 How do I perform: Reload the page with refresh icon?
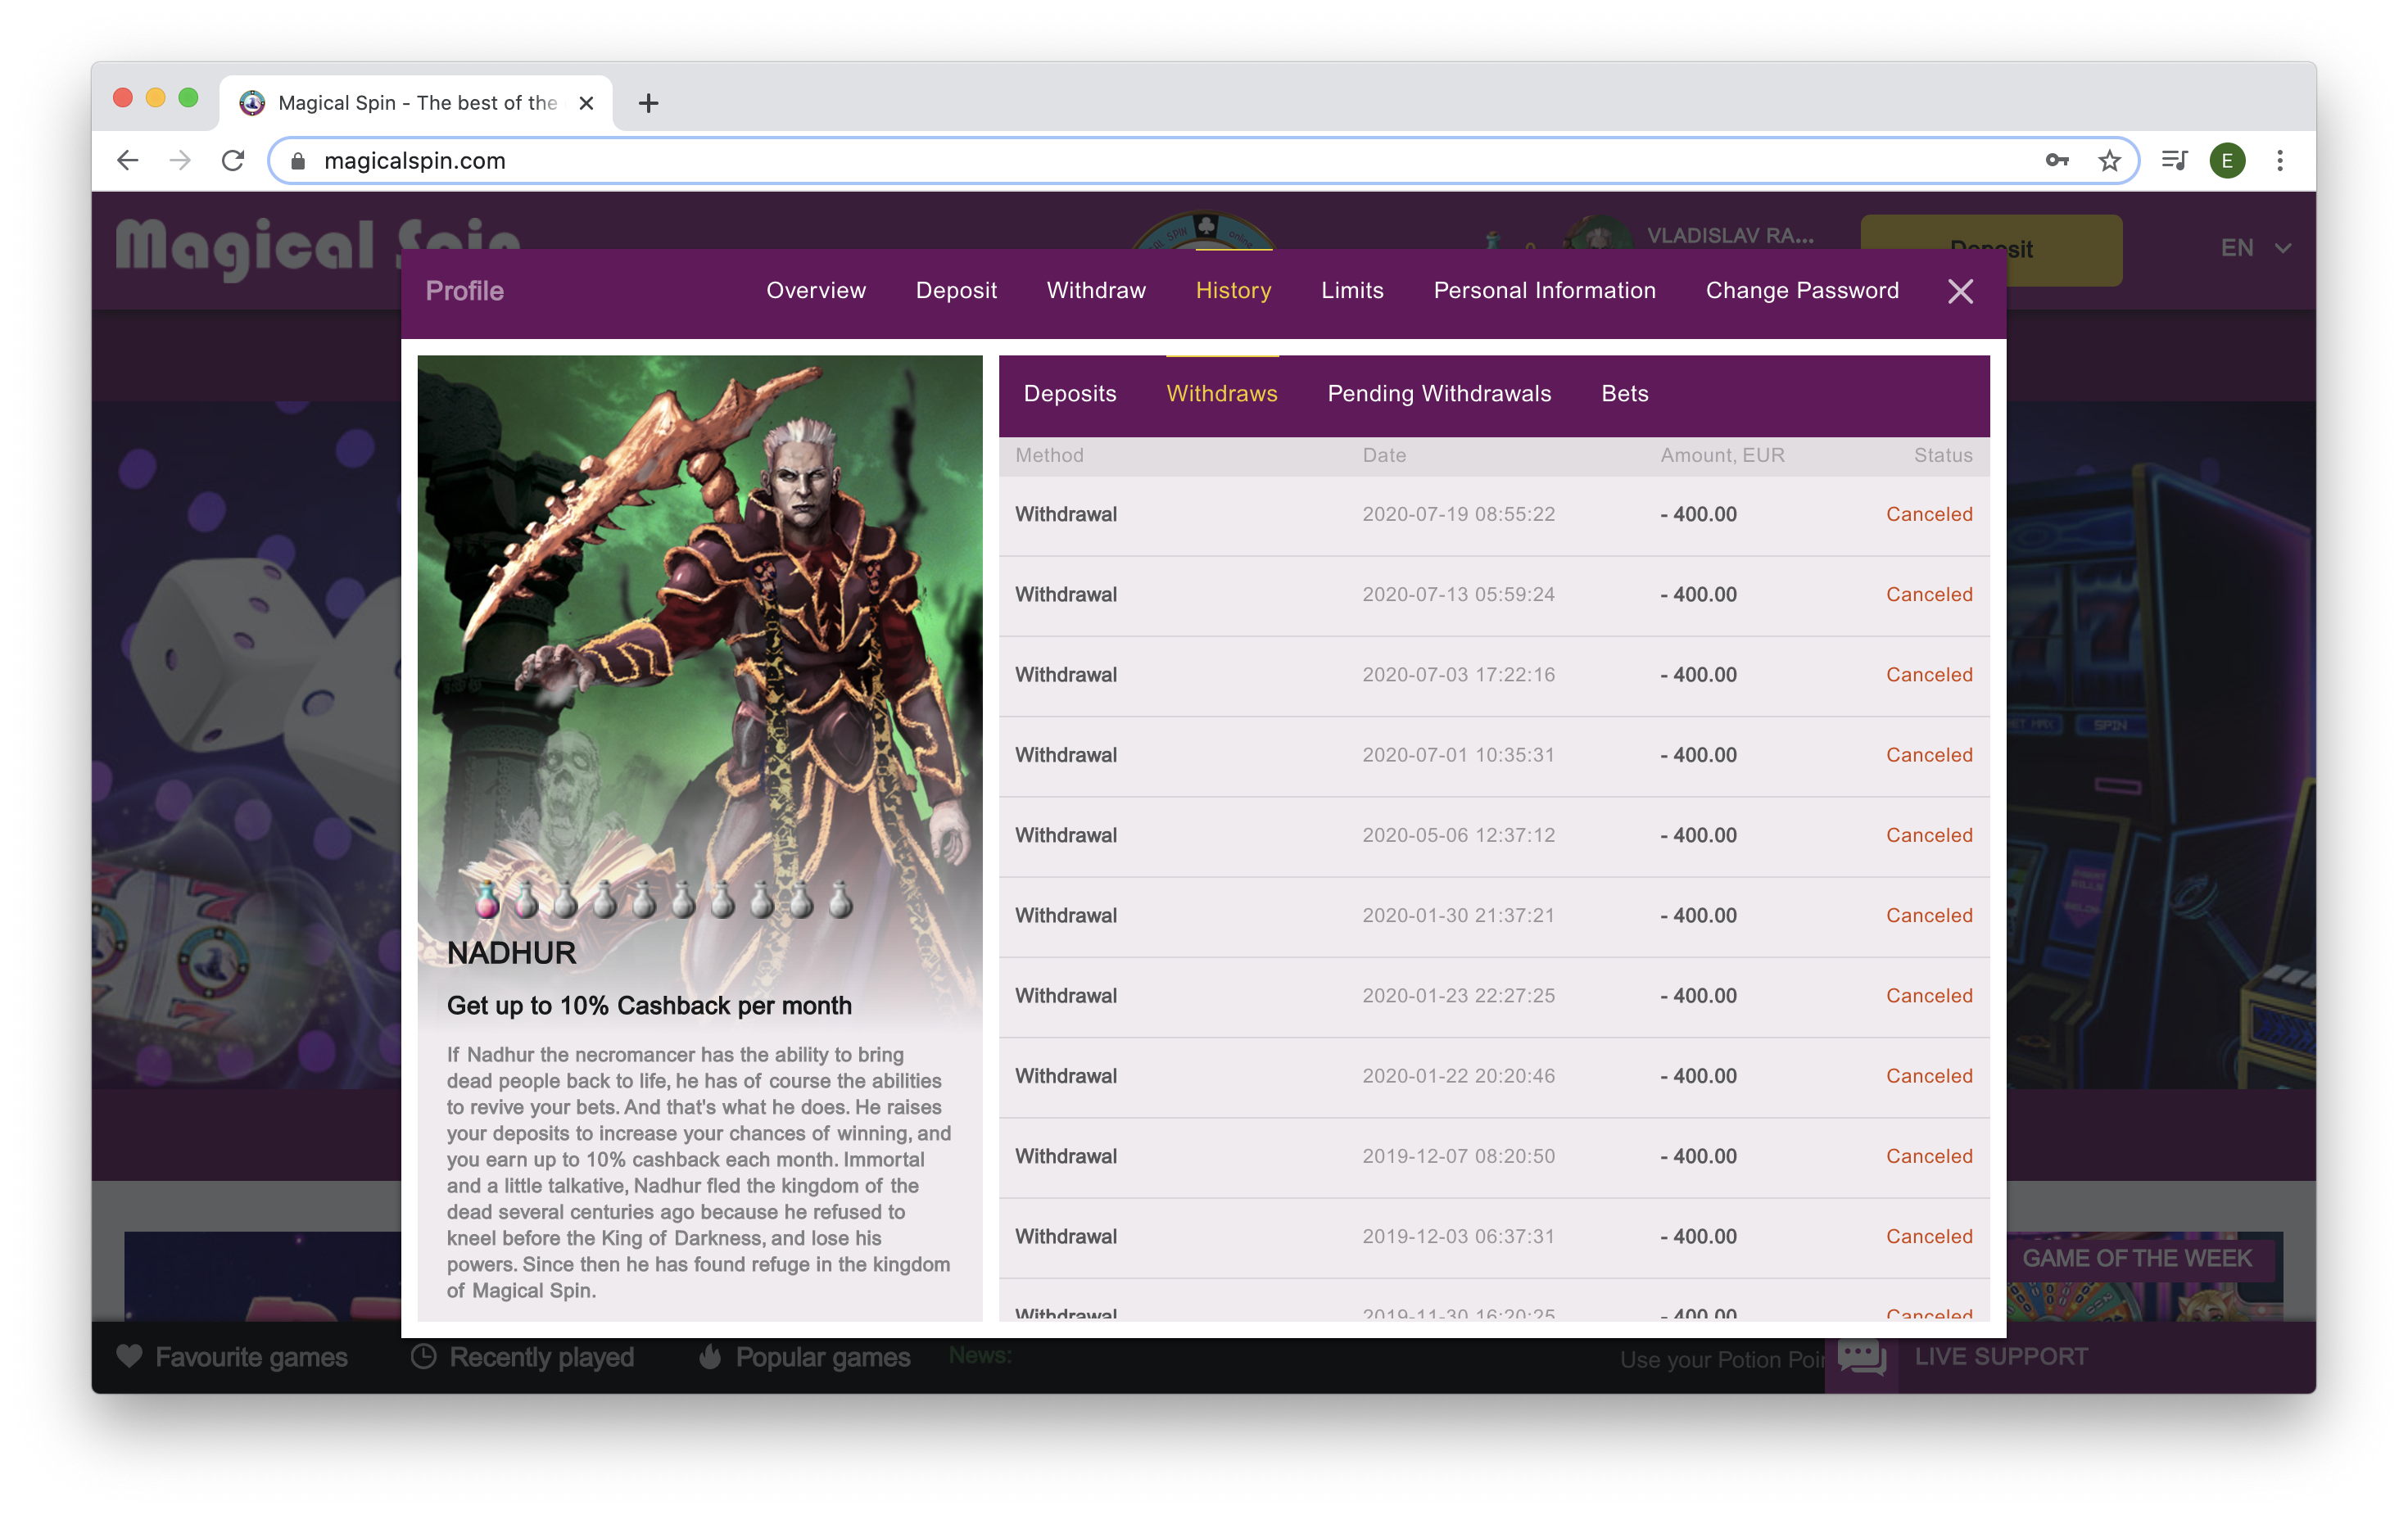click(x=233, y=160)
